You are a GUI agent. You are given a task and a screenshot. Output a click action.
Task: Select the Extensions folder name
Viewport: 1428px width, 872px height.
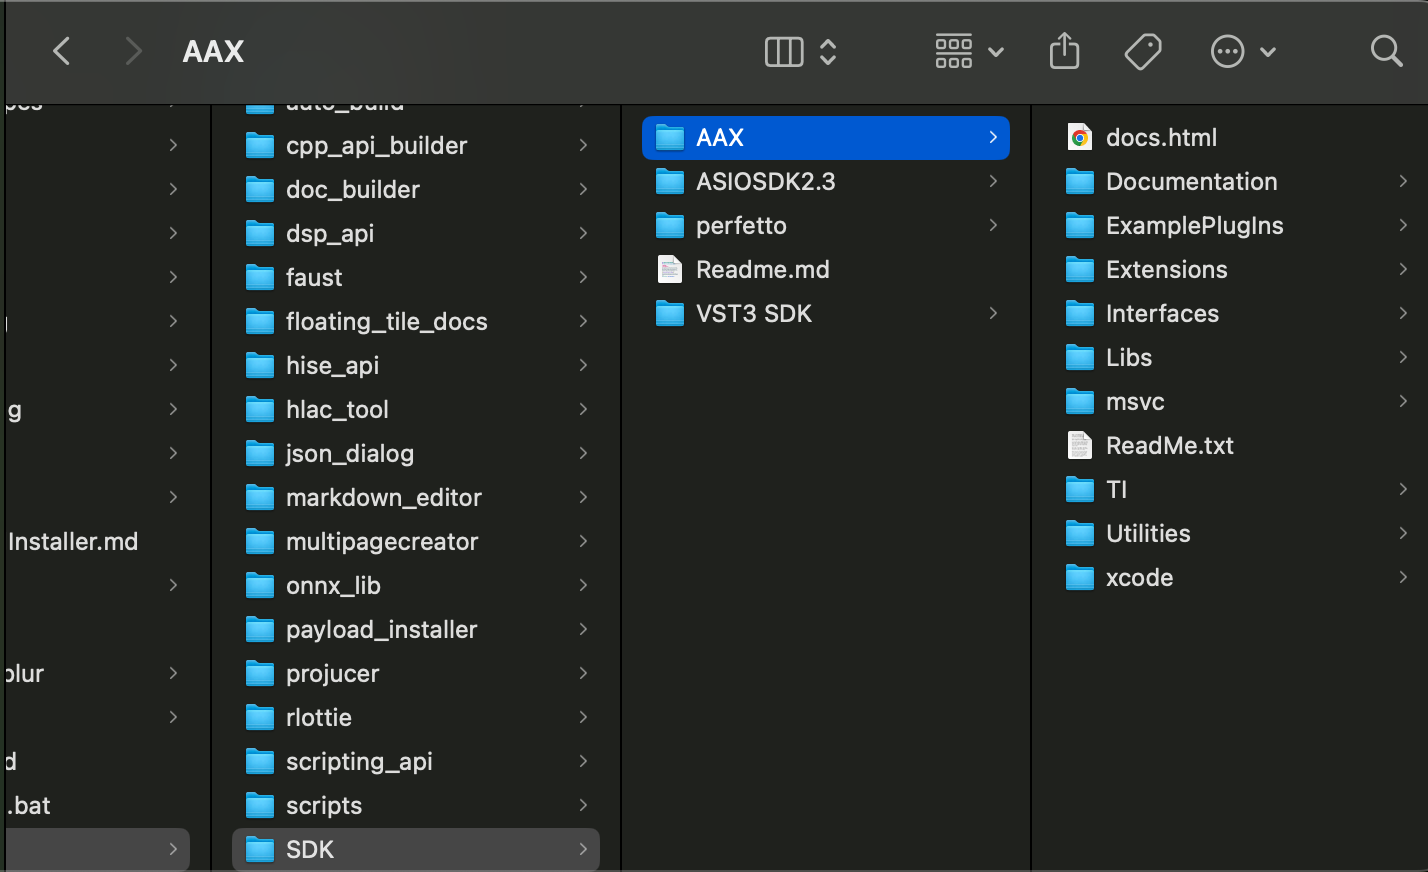coord(1166,270)
